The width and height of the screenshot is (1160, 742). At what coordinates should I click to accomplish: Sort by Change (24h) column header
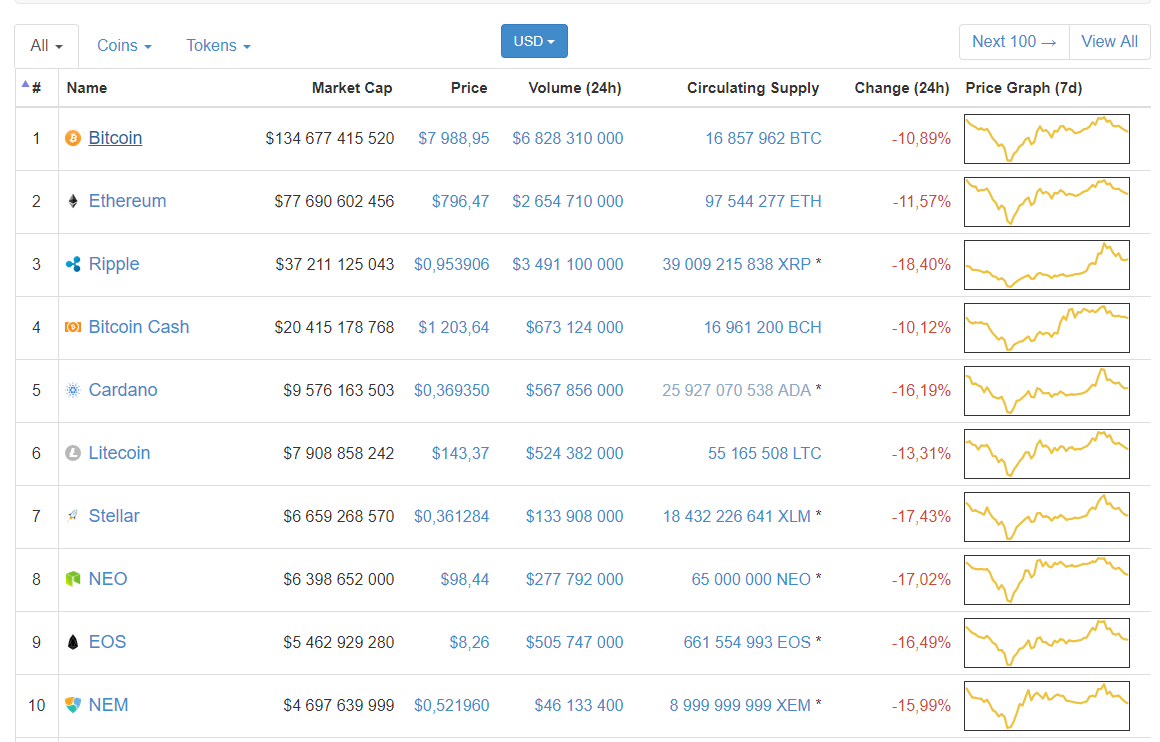point(901,88)
